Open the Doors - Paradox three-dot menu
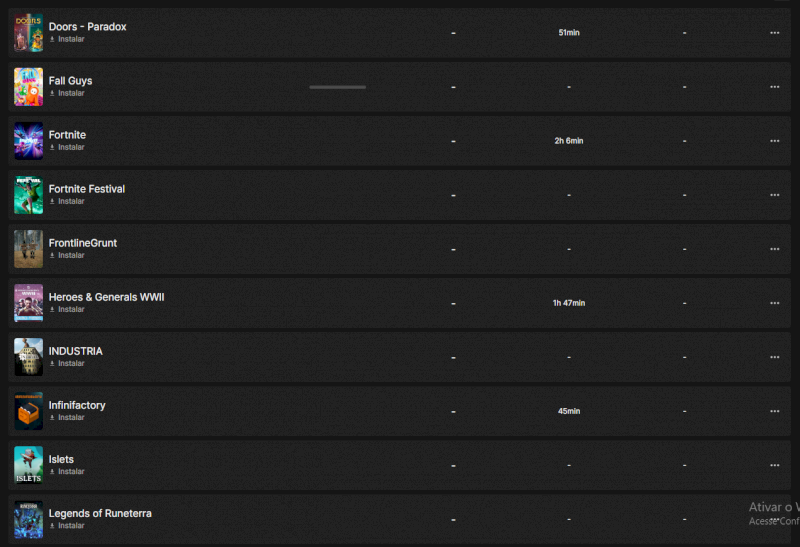The height and width of the screenshot is (547, 800). click(774, 33)
